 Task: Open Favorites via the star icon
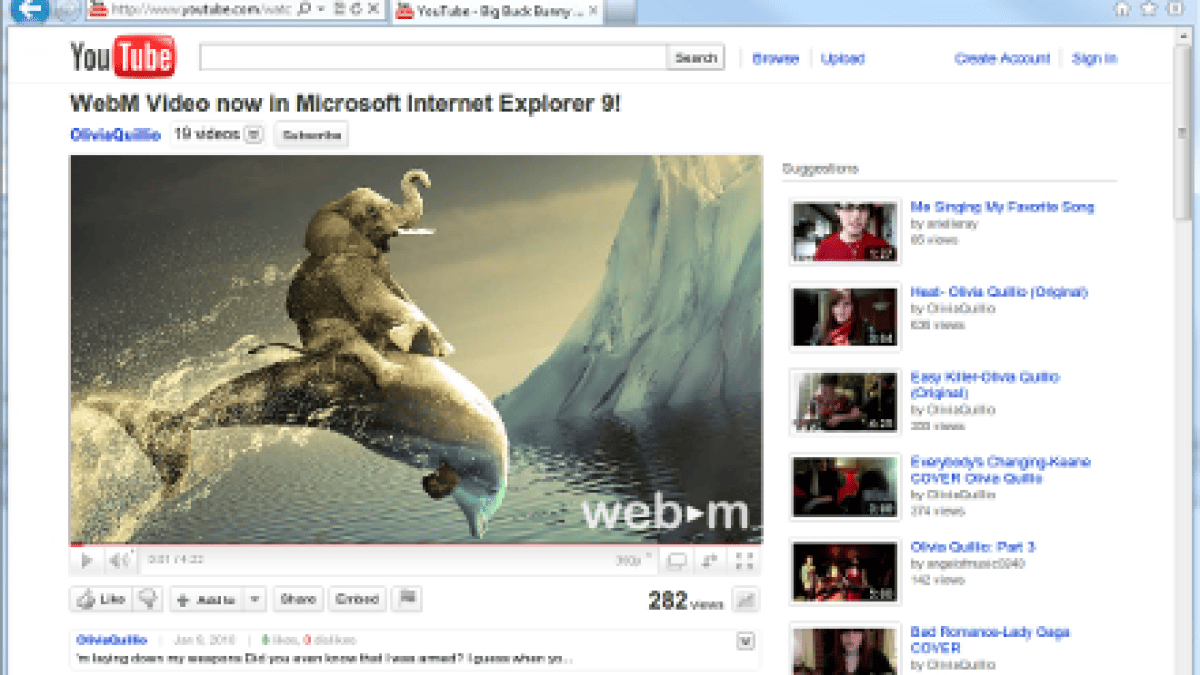pyautogui.click(x=1148, y=9)
